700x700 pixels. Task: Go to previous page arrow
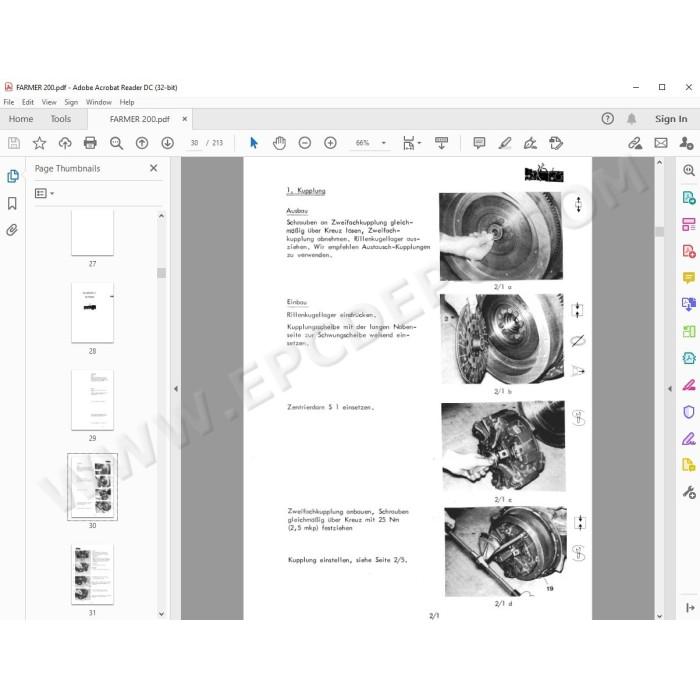[x=142, y=143]
